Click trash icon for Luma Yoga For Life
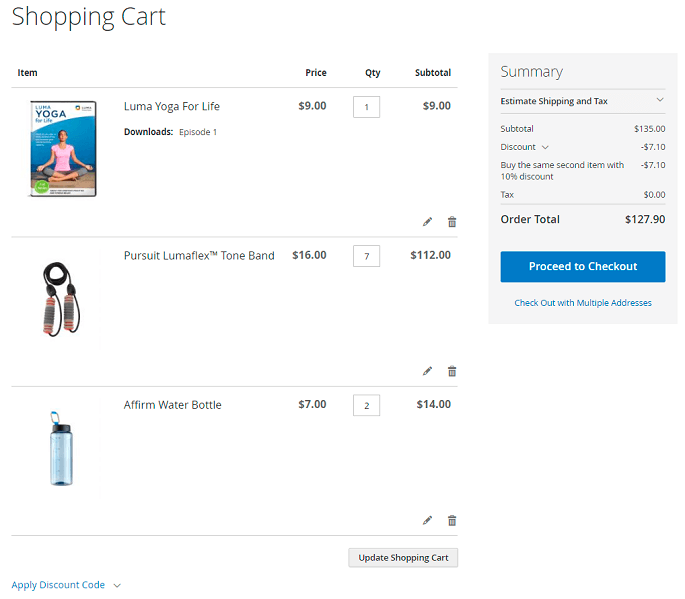 [x=452, y=222]
